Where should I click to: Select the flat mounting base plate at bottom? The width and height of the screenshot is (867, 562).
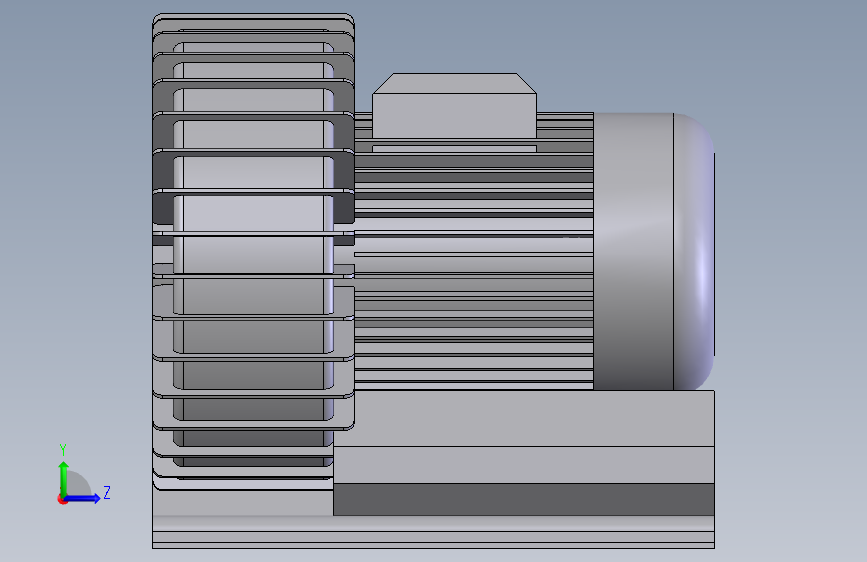pos(434,532)
